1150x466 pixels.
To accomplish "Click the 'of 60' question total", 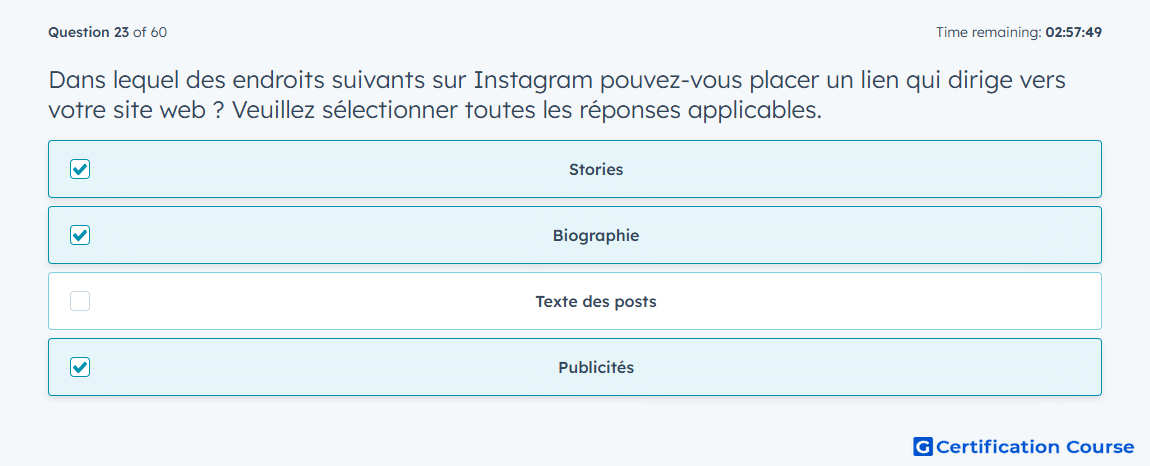I will point(150,32).
